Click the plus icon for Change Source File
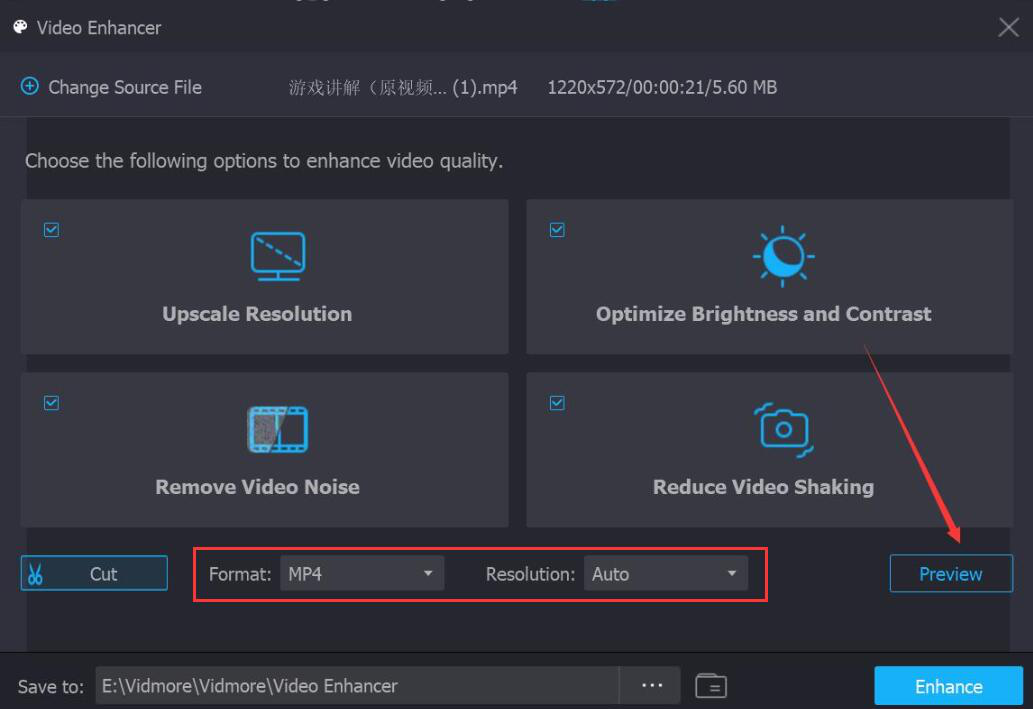Viewport: 1033px width, 709px height. point(30,86)
